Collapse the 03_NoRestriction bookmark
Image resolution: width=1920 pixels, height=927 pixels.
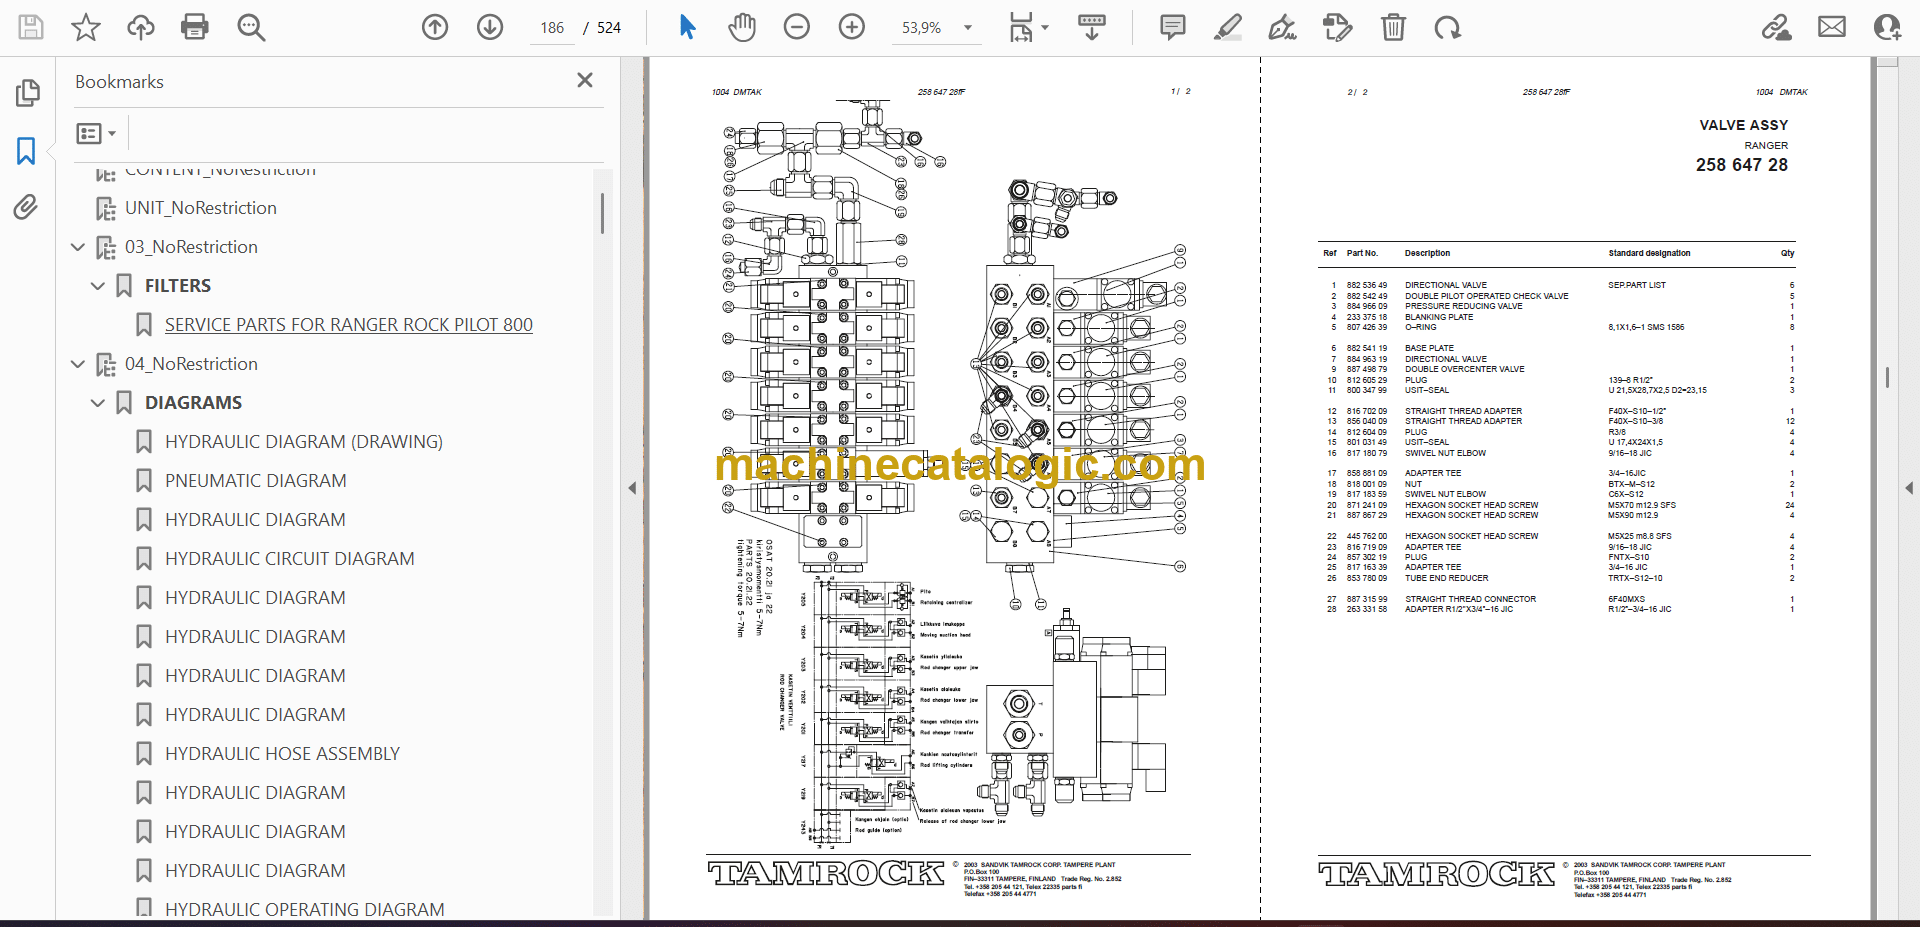pyautogui.click(x=78, y=247)
